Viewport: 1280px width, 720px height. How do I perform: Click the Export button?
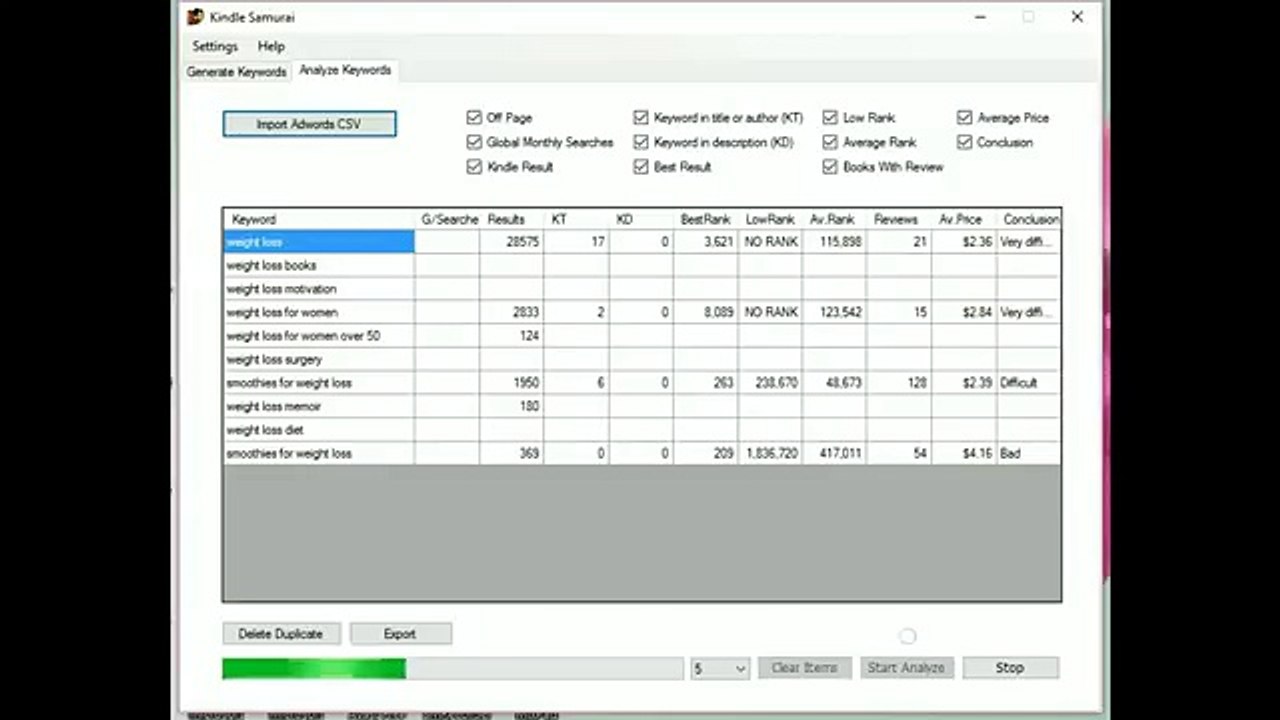(400, 634)
